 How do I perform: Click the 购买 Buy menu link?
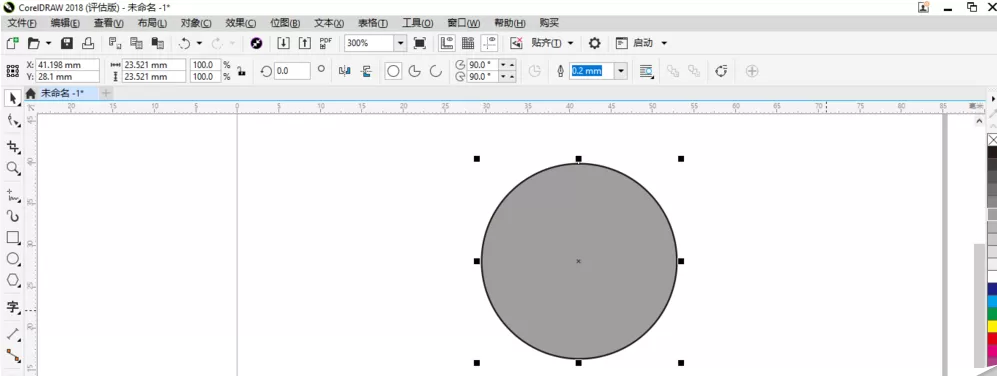point(549,24)
